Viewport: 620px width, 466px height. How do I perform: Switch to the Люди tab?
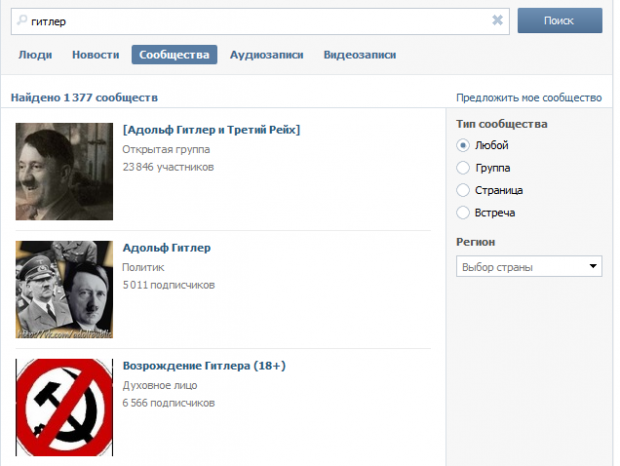(35, 55)
